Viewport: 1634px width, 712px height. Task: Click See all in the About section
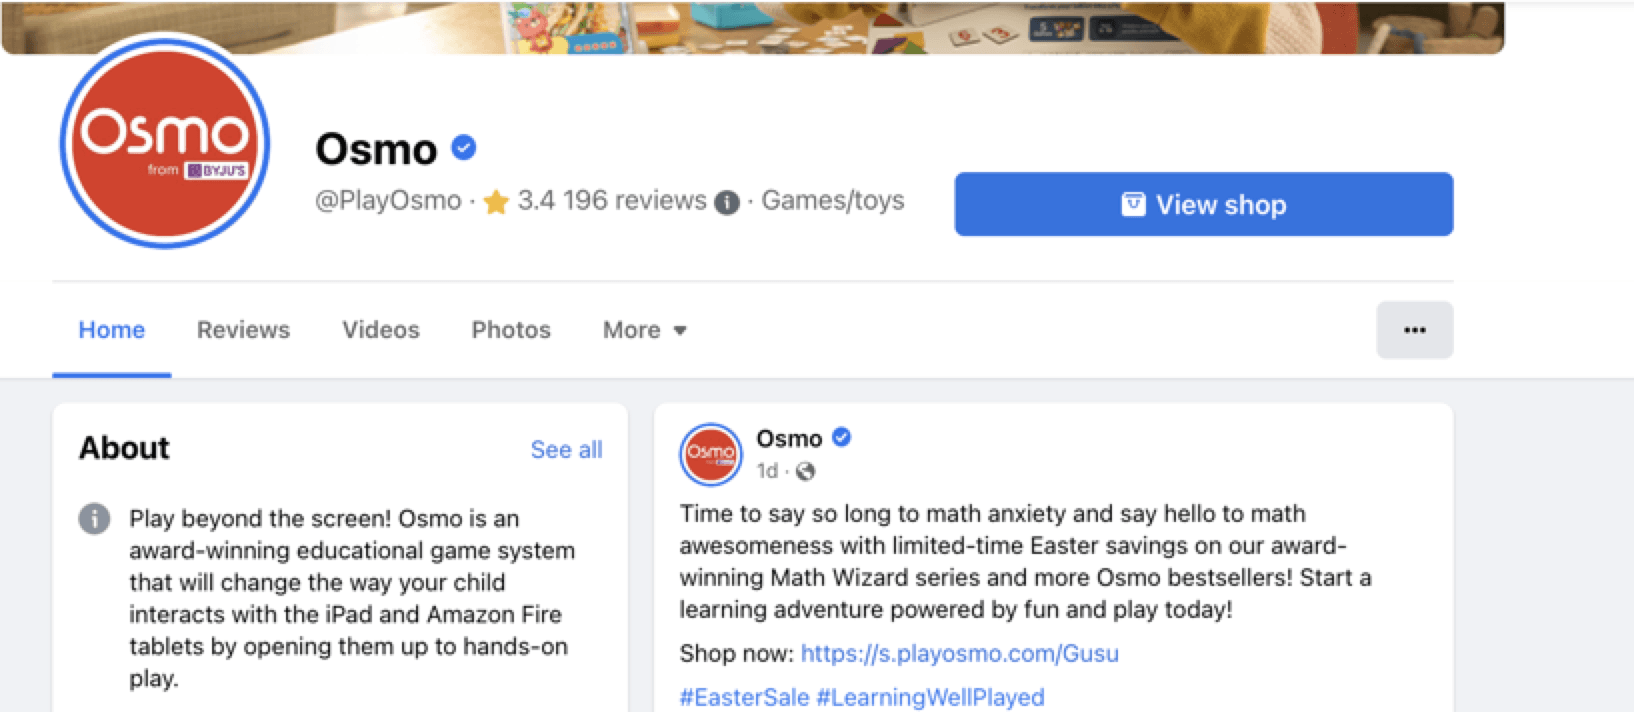pos(566,450)
